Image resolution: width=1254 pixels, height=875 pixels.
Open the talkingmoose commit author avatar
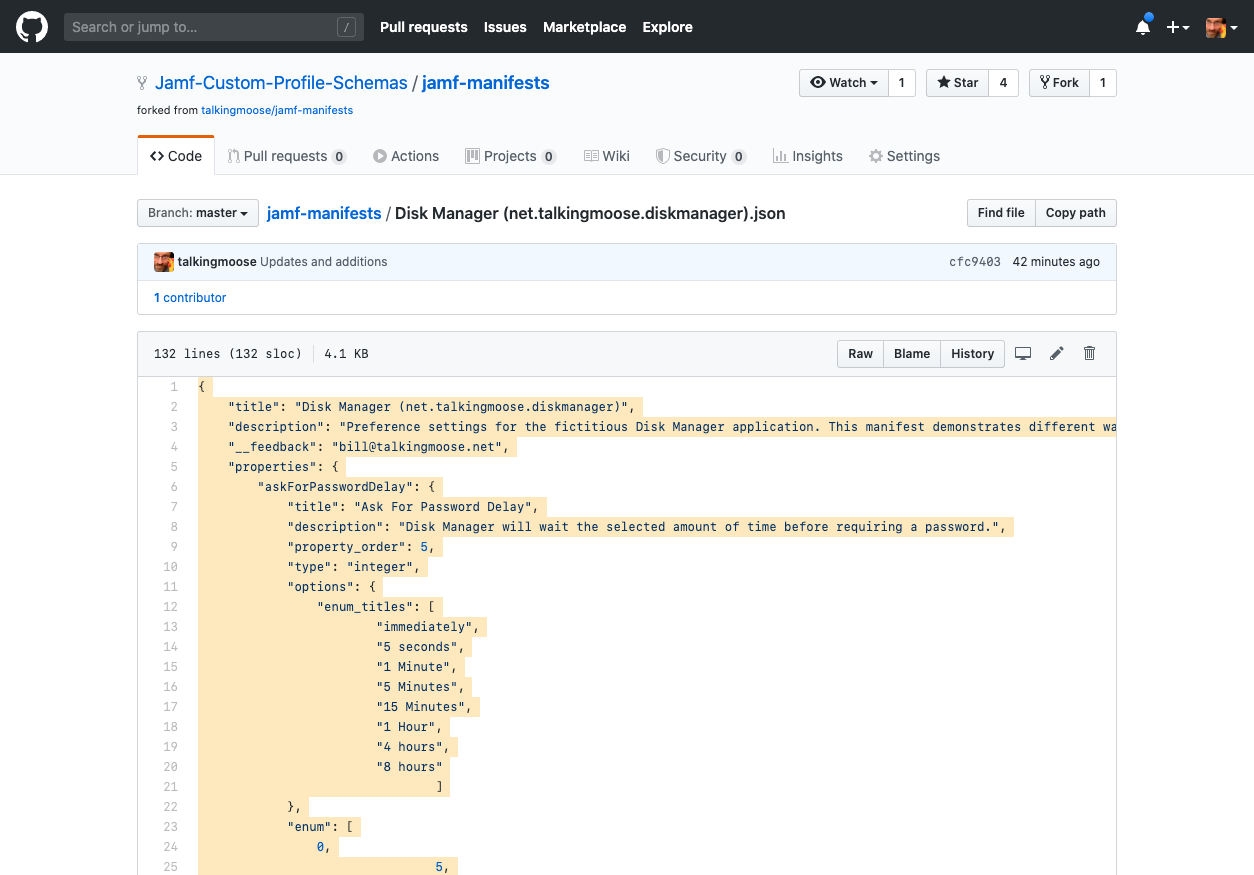click(164, 262)
